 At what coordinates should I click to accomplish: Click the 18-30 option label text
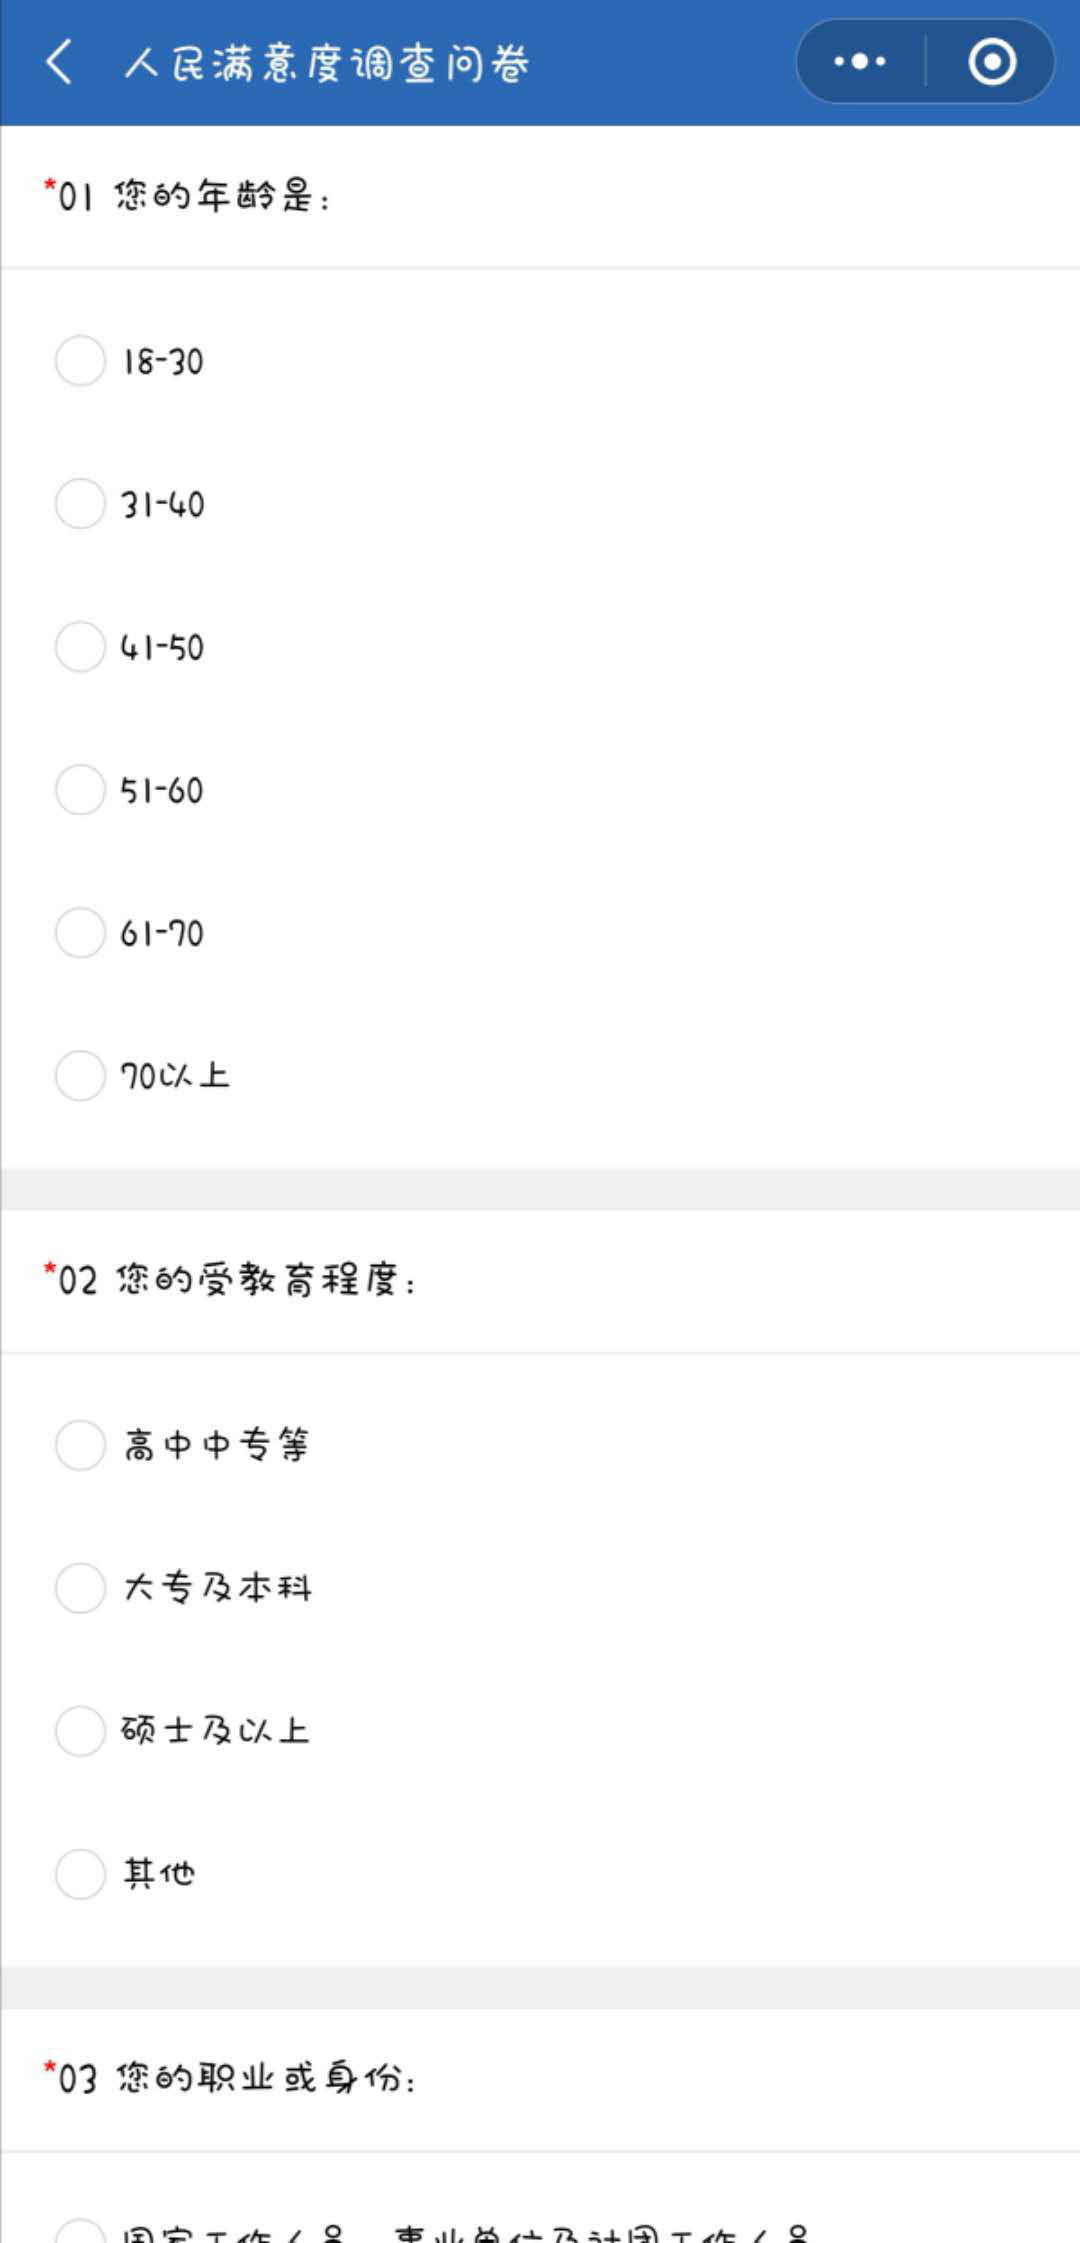(x=163, y=362)
